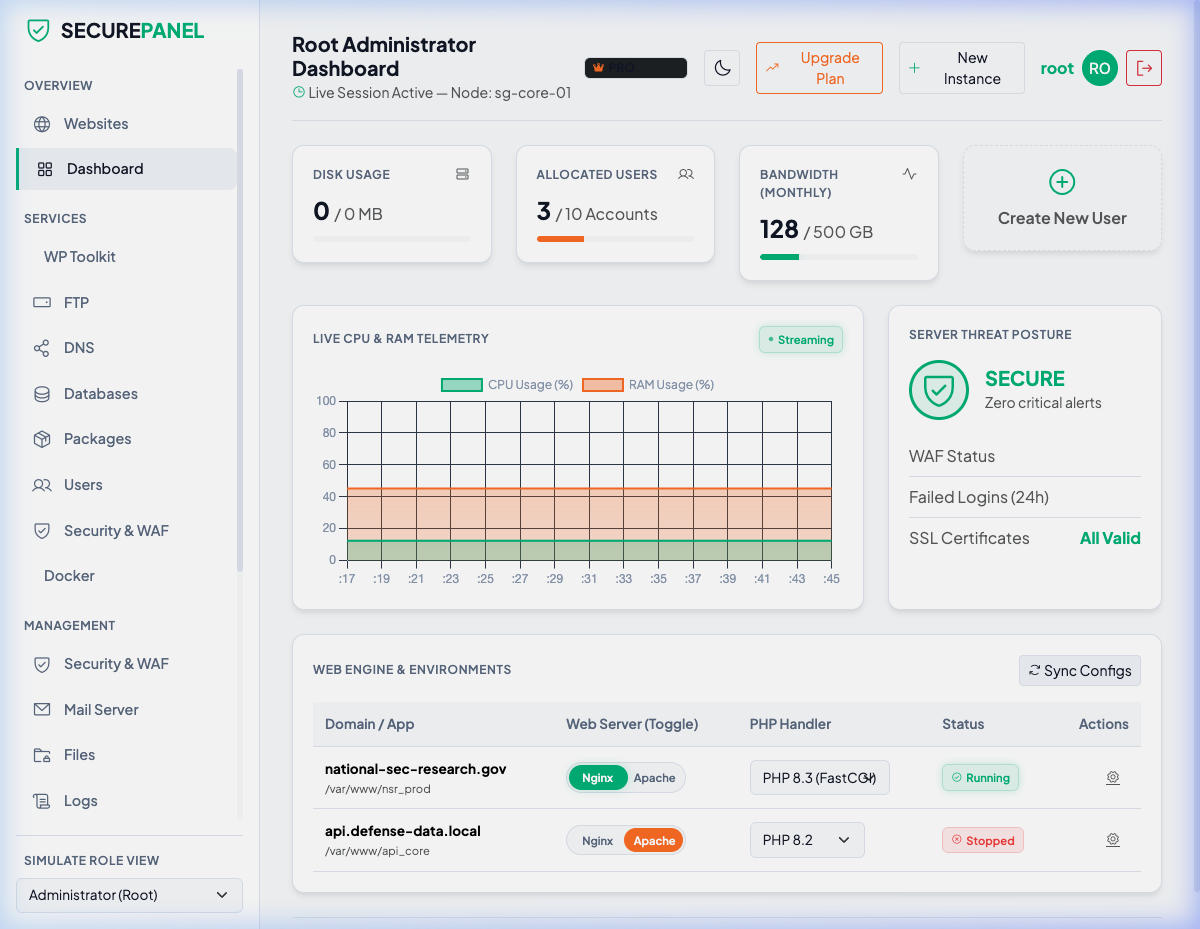Open PHP 8.2 handler dropdown
This screenshot has width=1200, height=929.
click(x=807, y=840)
